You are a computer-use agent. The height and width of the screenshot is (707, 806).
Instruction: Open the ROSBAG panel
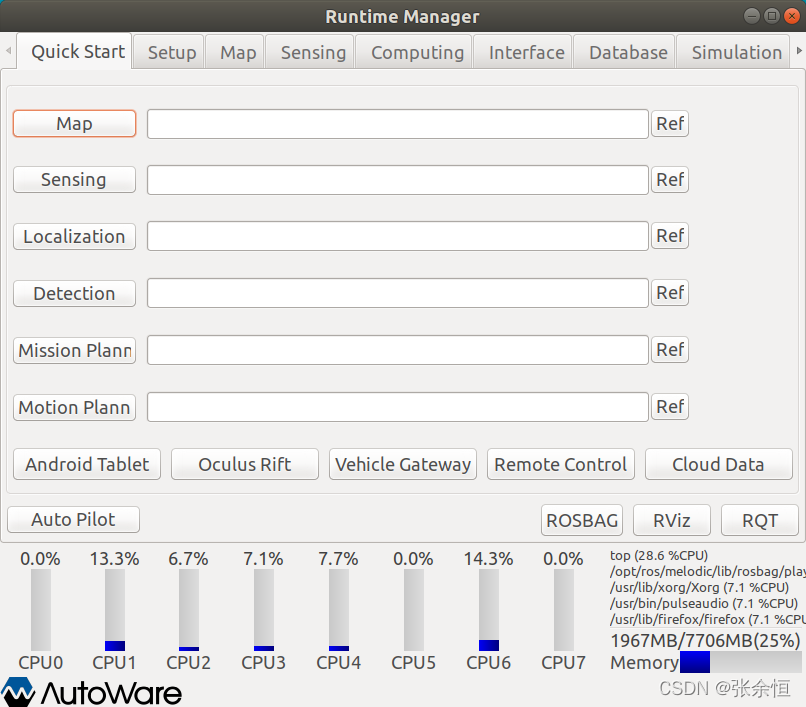point(581,520)
